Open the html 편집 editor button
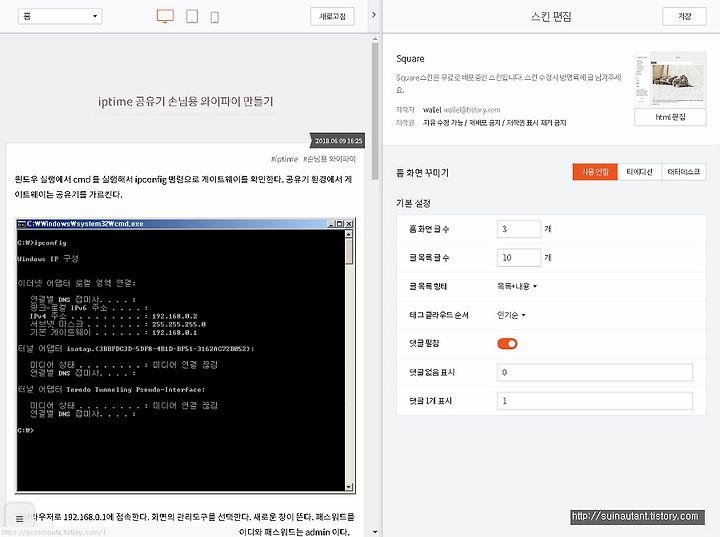Viewport: 720px width, 537px height. tap(670, 117)
